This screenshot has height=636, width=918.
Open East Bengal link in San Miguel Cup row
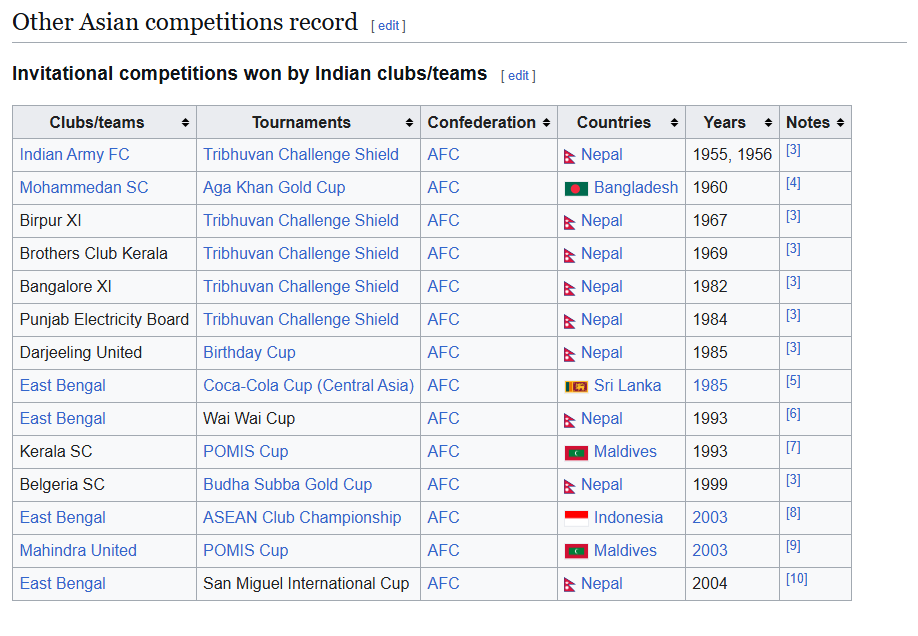(63, 583)
